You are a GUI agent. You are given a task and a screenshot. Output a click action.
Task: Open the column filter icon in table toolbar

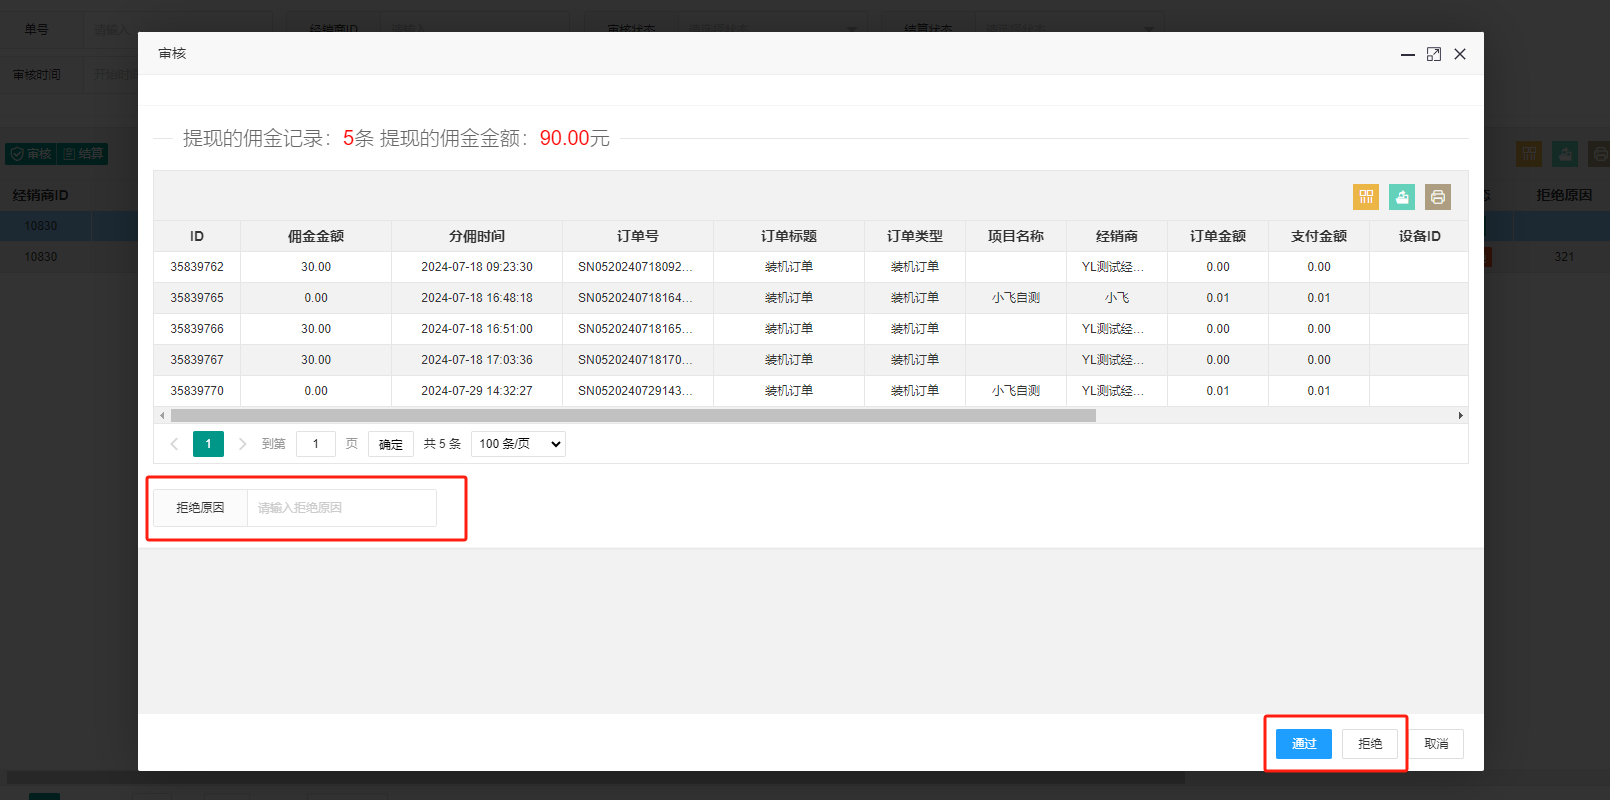(x=1366, y=197)
